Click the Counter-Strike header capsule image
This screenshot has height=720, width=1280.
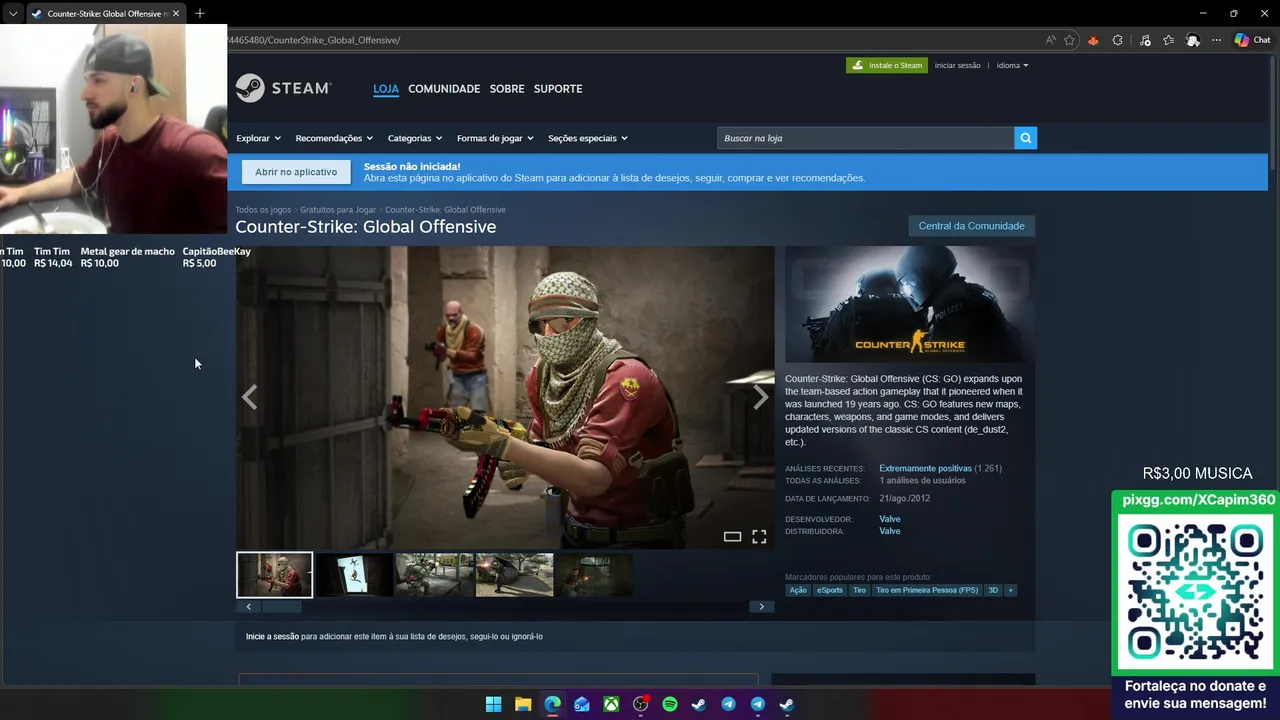[x=910, y=304]
